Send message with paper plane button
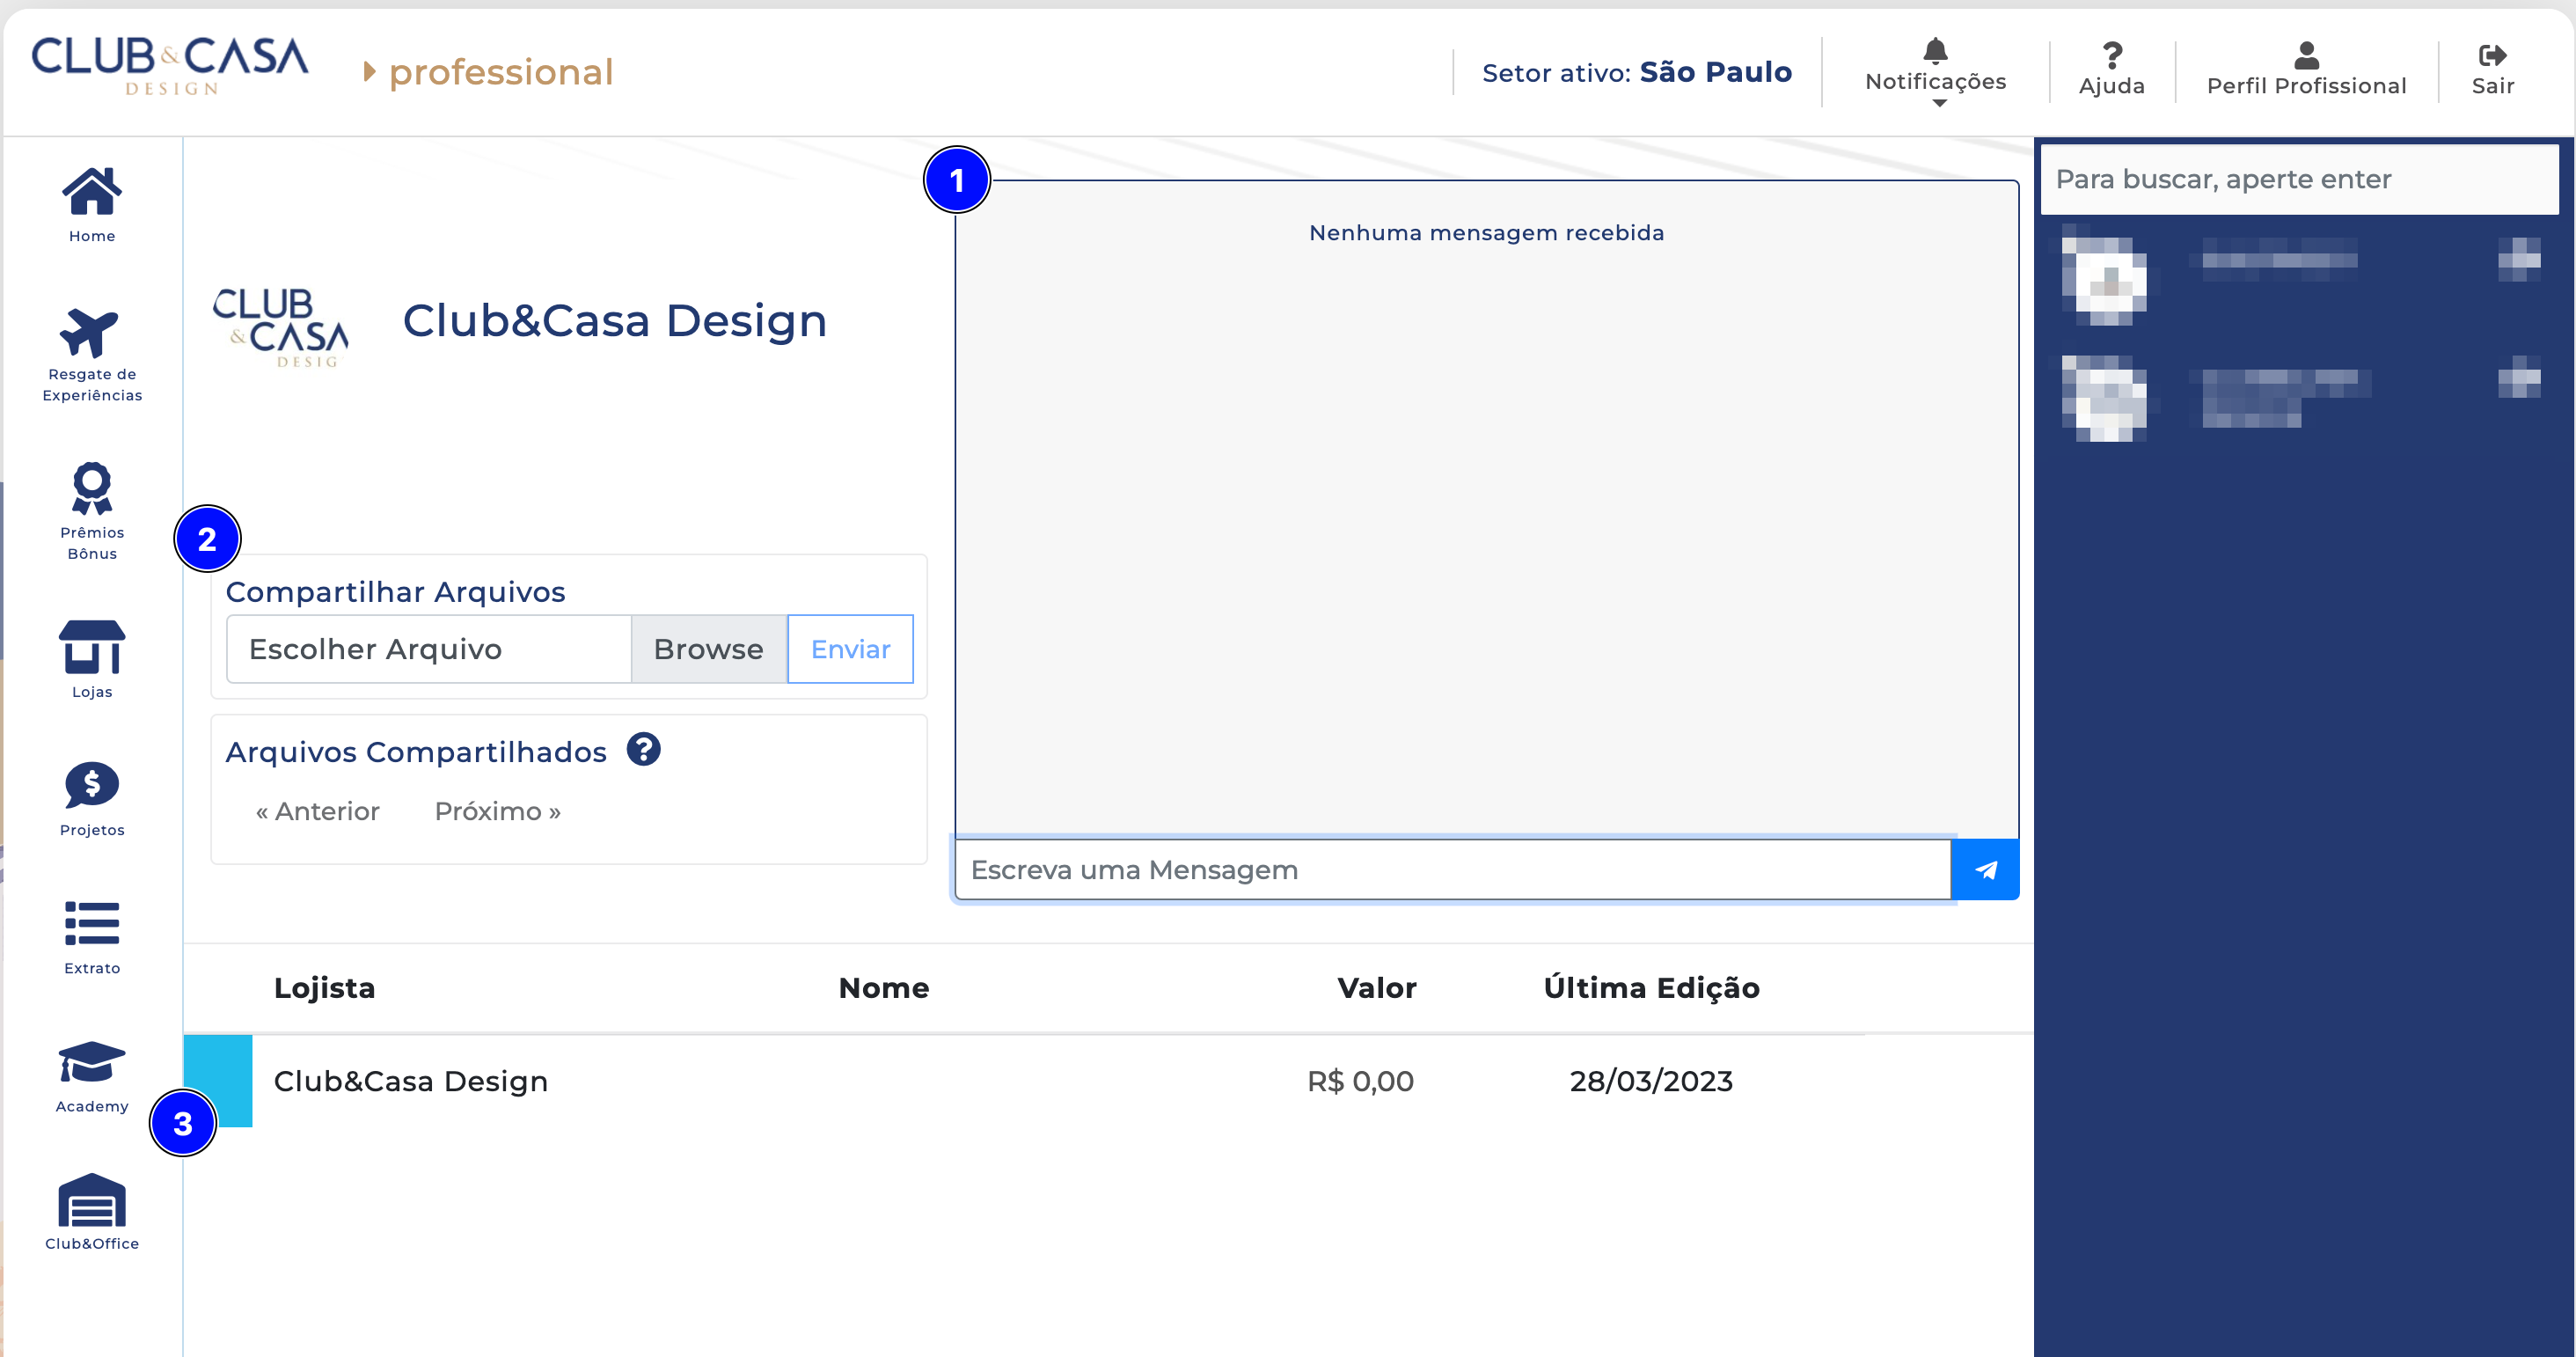Screen dimensions: 2576x1357 point(1986,870)
